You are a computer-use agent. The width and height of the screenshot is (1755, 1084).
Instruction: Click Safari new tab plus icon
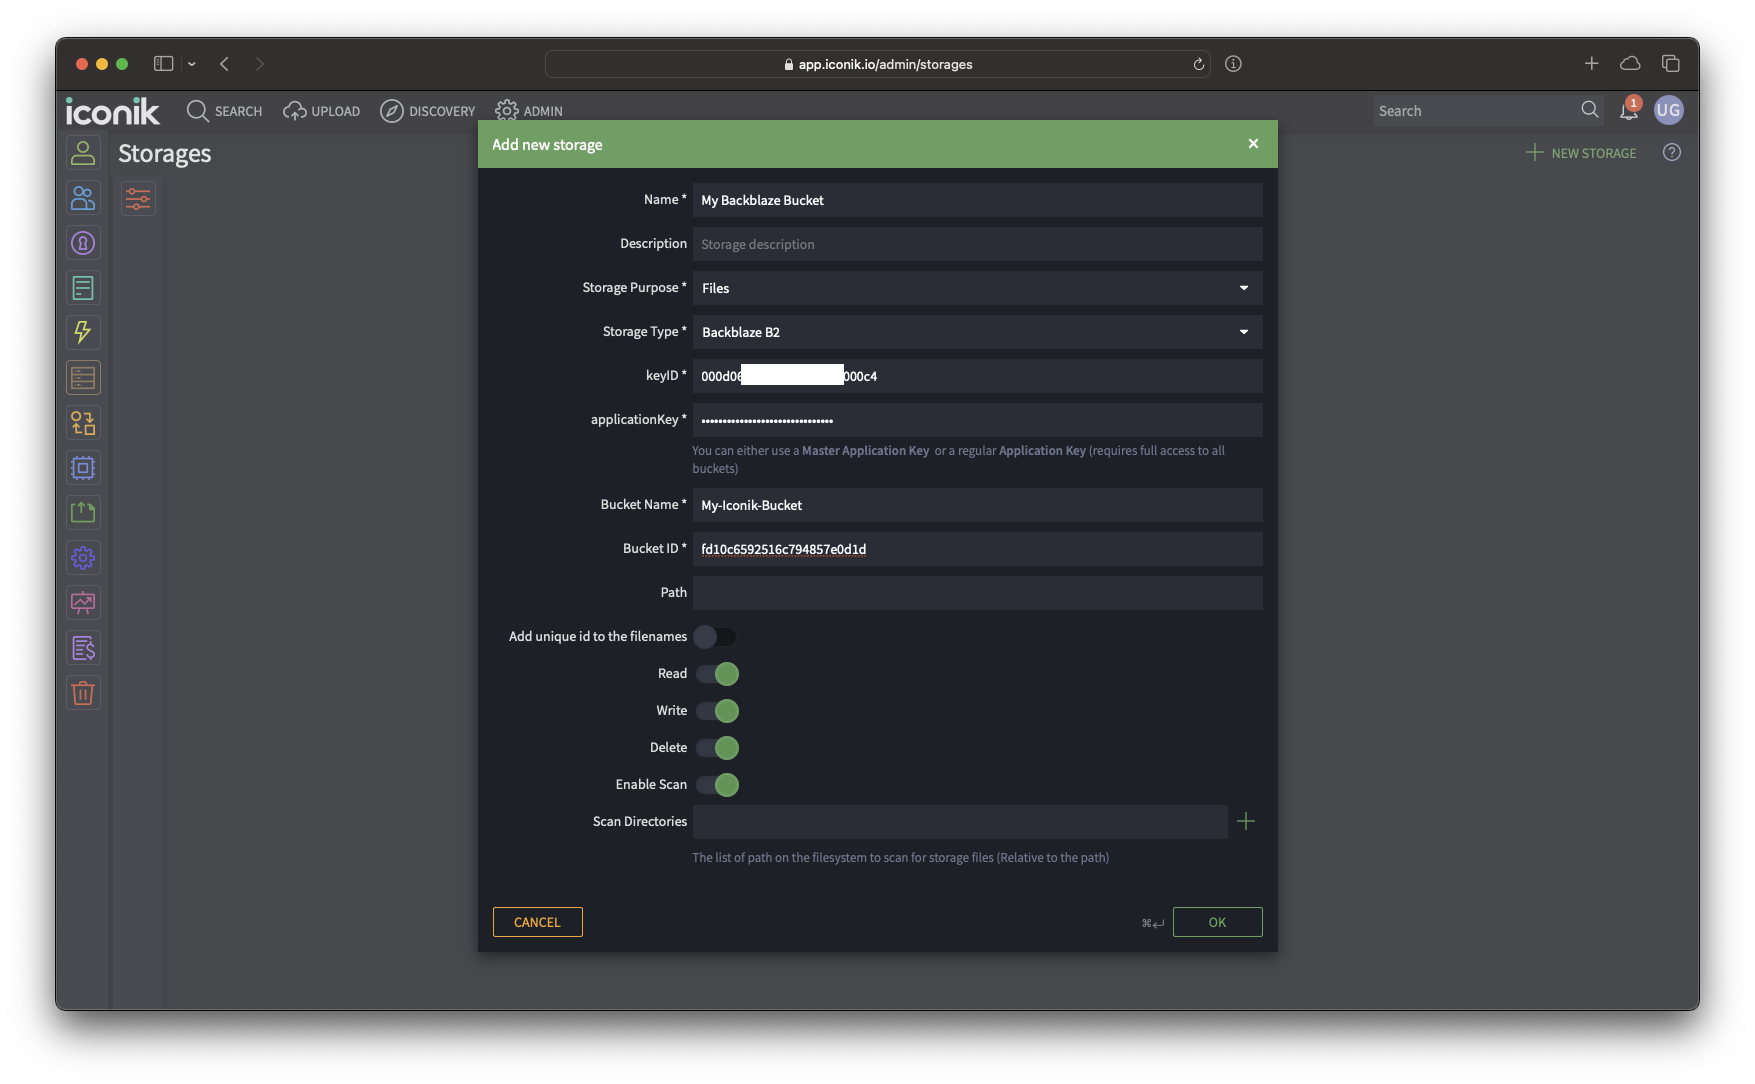[1592, 64]
